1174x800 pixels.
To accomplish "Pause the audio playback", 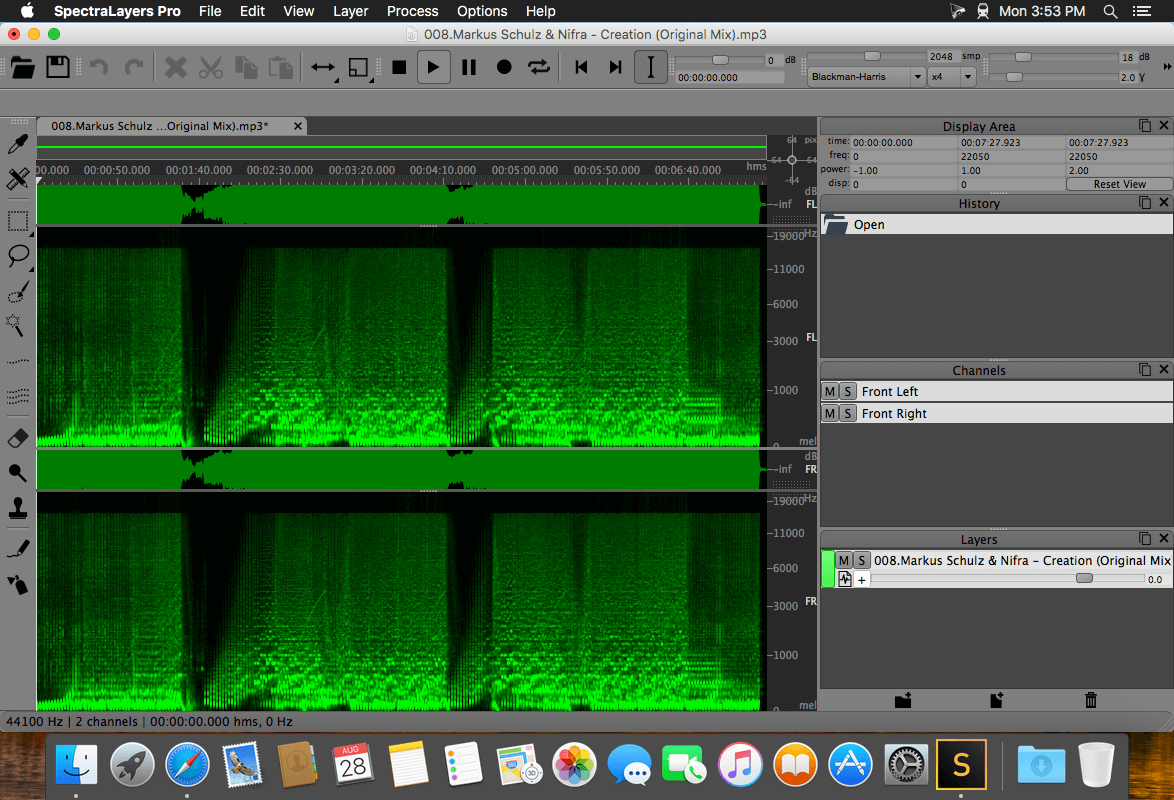I will pos(469,67).
